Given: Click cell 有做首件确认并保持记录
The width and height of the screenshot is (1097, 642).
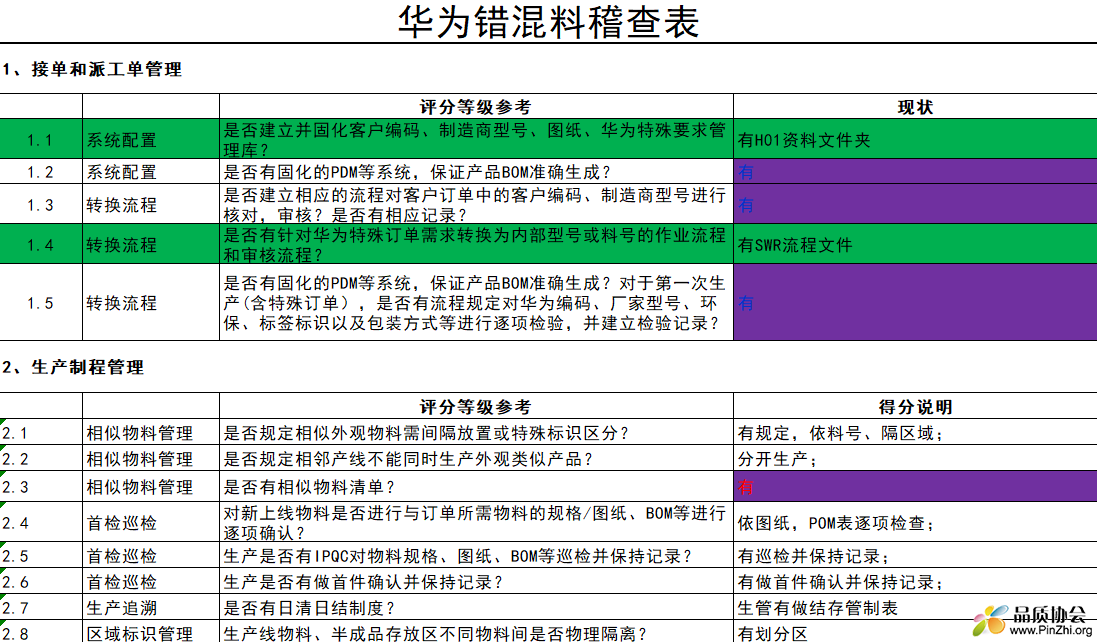Looking at the screenshot, I should point(915,581).
